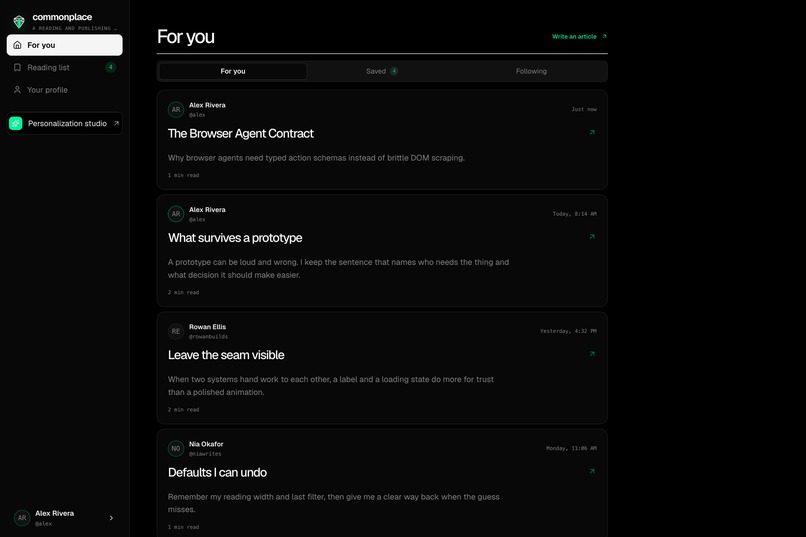Open Personalization studio
Image resolution: width=806 pixels, height=537 pixels.
[65, 123]
